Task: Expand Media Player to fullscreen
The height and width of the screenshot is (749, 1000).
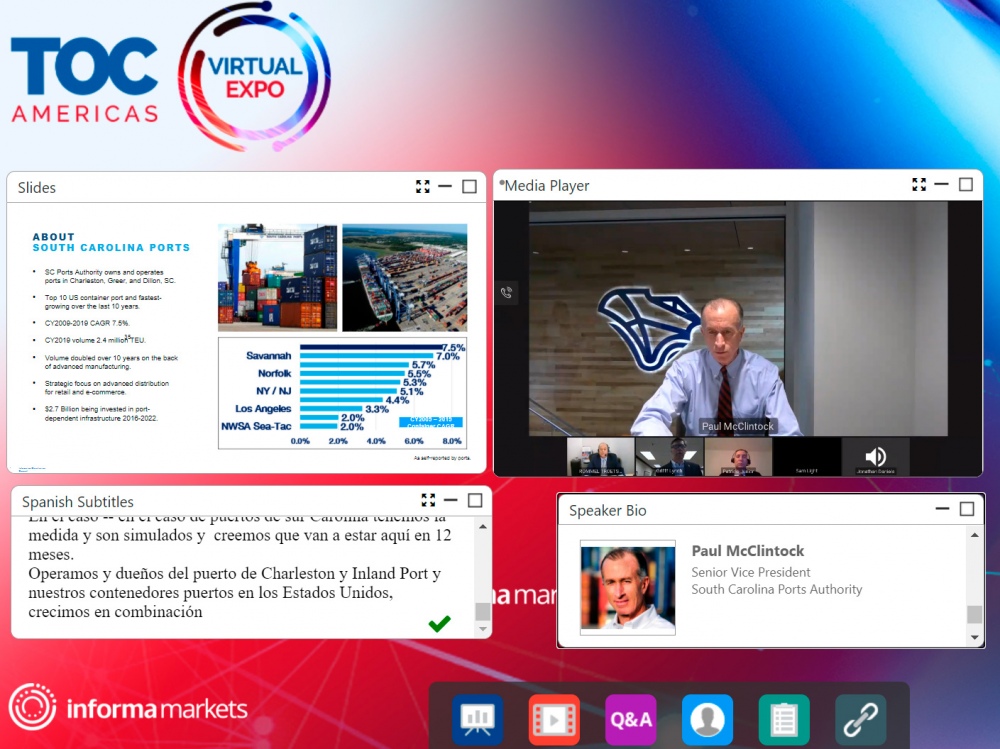Action: coord(919,184)
